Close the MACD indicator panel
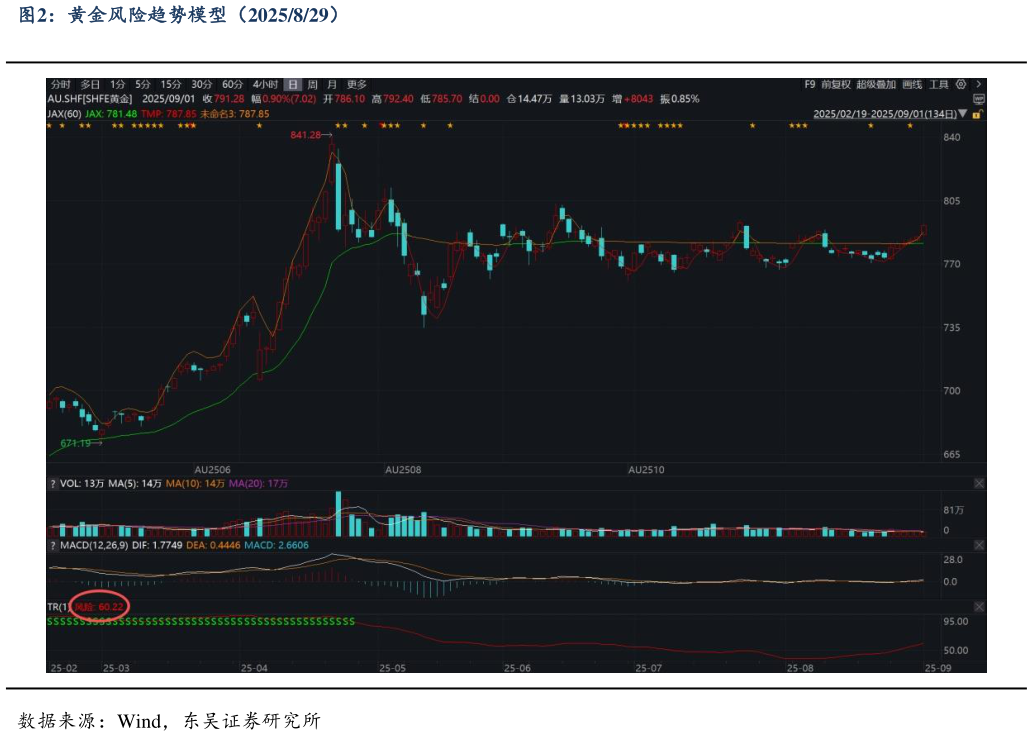Screen dimensions: 1032x736 click(x=979, y=545)
